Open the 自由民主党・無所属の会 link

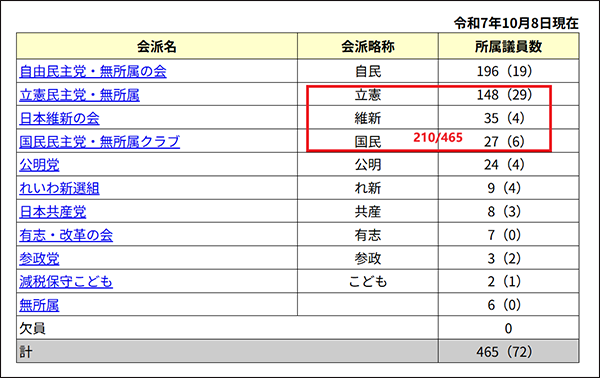93,72
